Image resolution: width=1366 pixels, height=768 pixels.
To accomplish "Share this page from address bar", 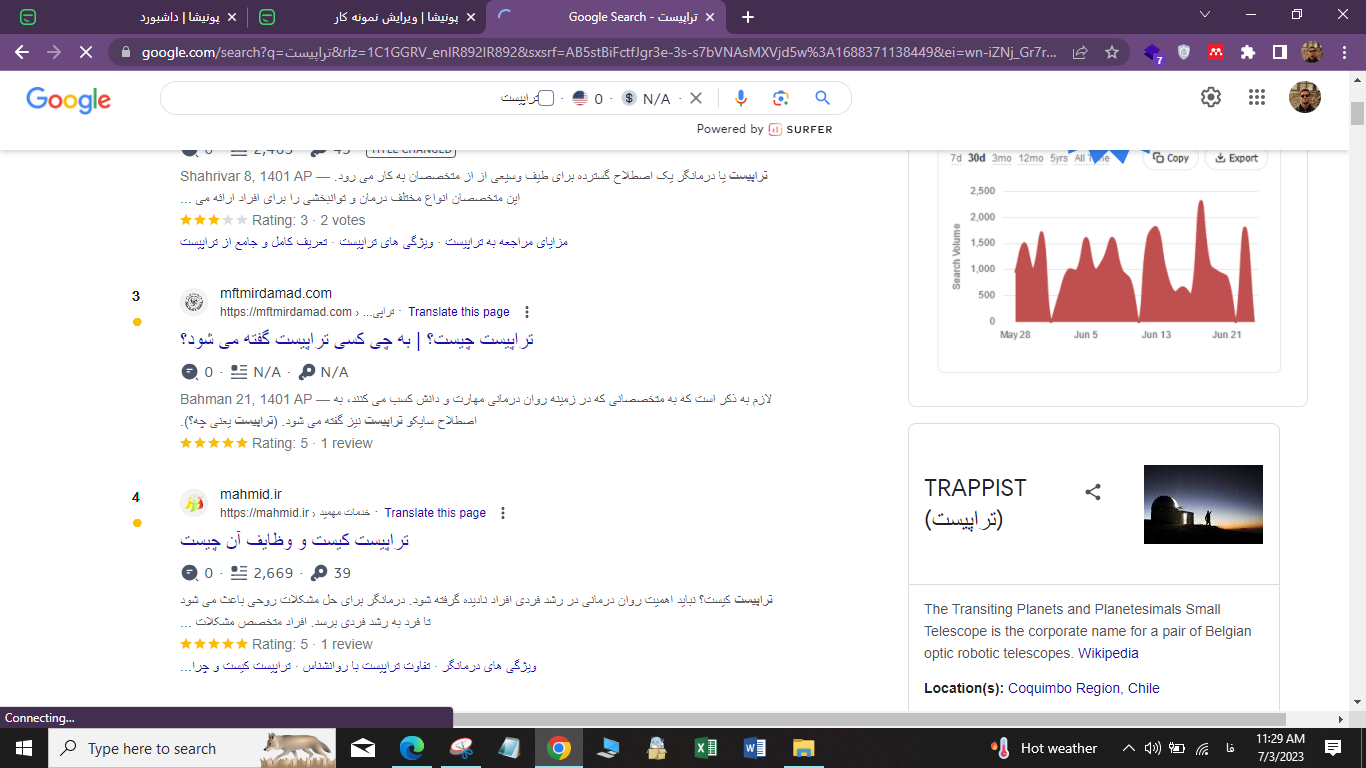I will pyautogui.click(x=1080, y=52).
